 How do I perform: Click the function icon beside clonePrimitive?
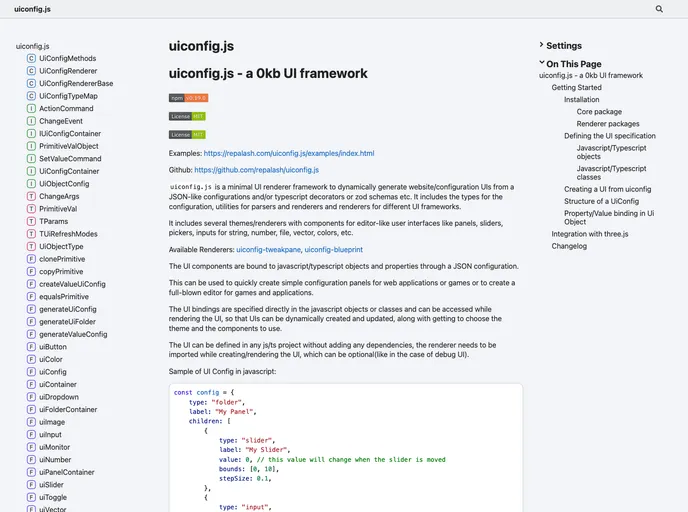click(x=31, y=259)
